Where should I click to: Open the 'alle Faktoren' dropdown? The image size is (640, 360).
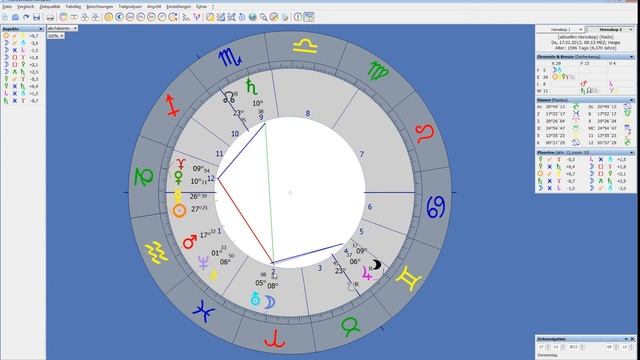pos(62,28)
